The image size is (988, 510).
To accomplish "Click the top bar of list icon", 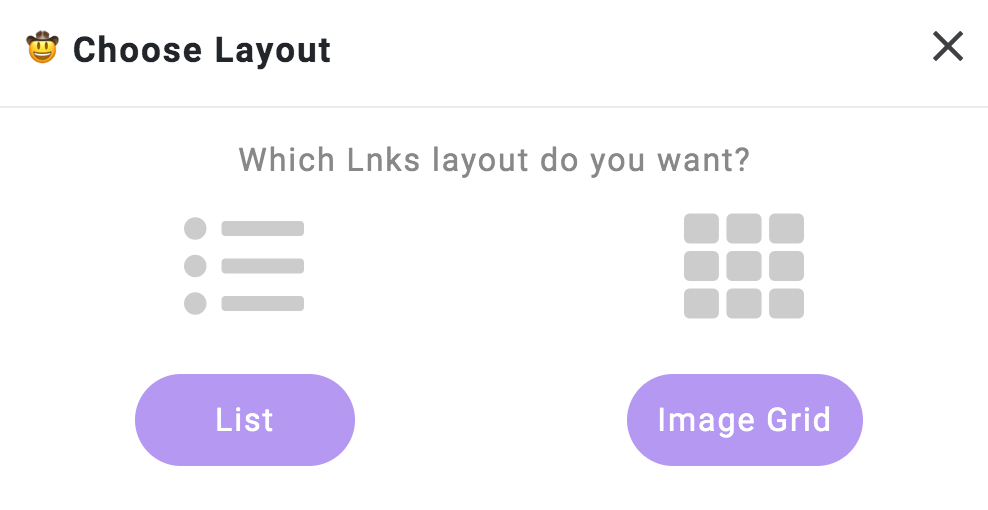I will (263, 228).
